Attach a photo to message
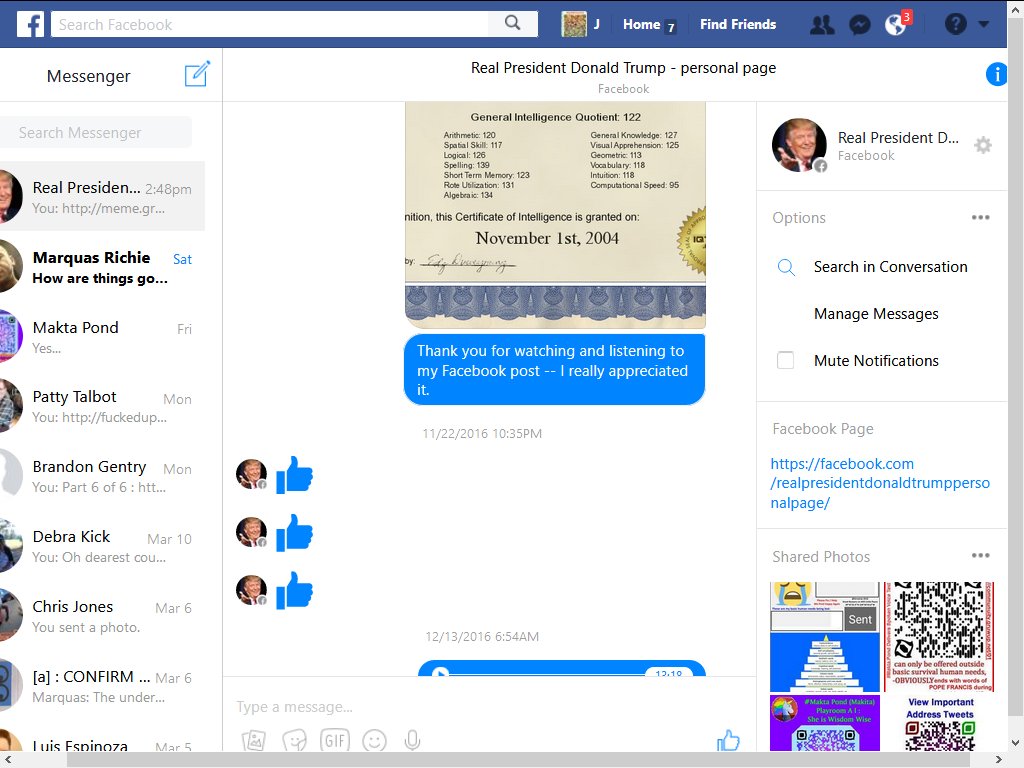Viewport: 1024px width, 768px height. coord(254,740)
